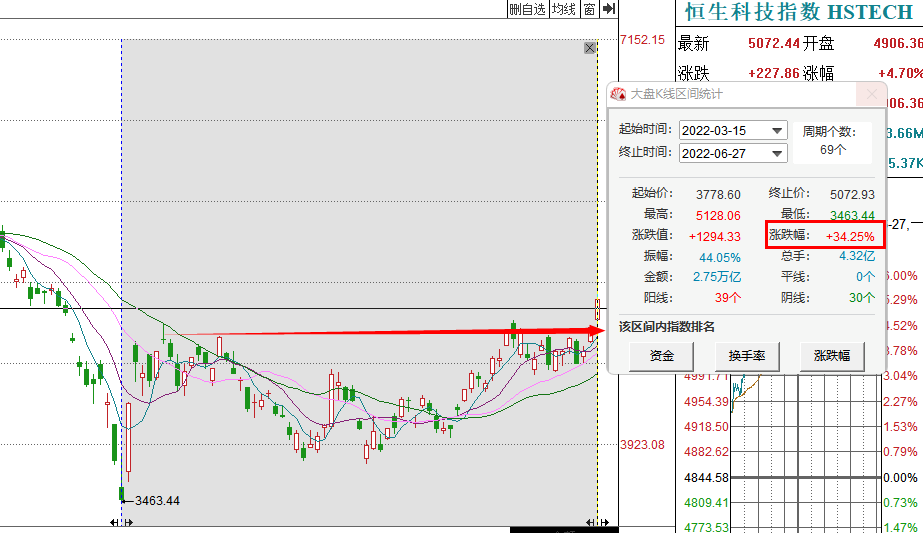This screenshot has width=923, height=533.
Task: Click the 金额 value 2.75万亿
Action: [x=717, y=277]
